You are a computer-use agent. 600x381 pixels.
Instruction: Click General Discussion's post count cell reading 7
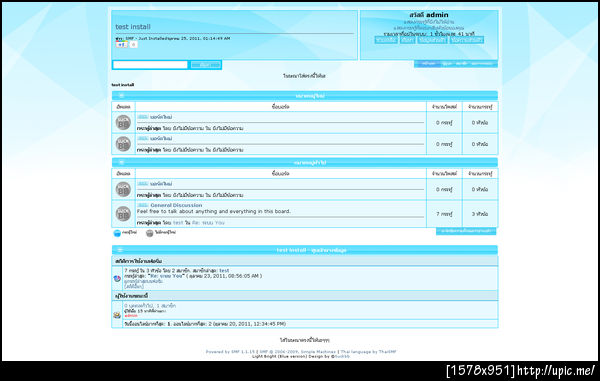click(x=444, y=214)
